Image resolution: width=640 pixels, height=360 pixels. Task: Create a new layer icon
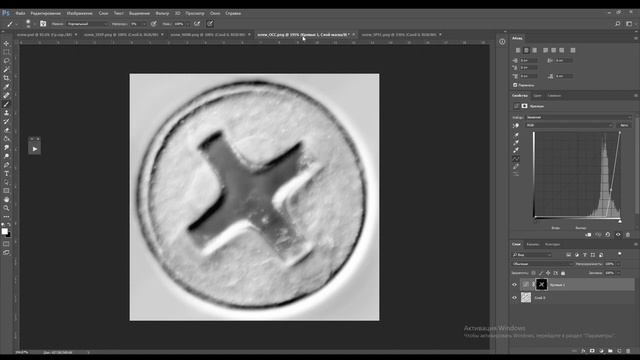(619, 351)
